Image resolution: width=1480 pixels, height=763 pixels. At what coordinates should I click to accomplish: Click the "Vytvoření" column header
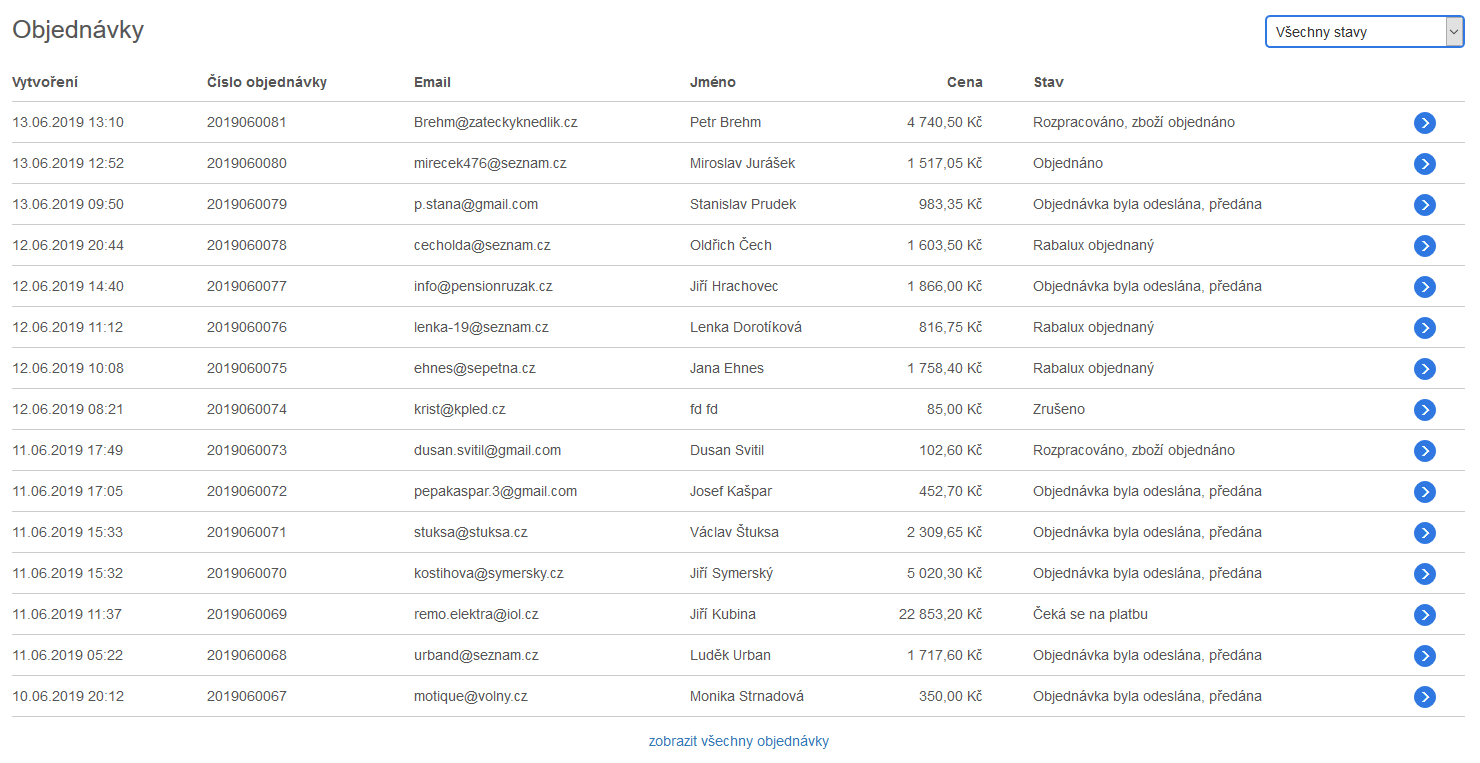[45, 82]
